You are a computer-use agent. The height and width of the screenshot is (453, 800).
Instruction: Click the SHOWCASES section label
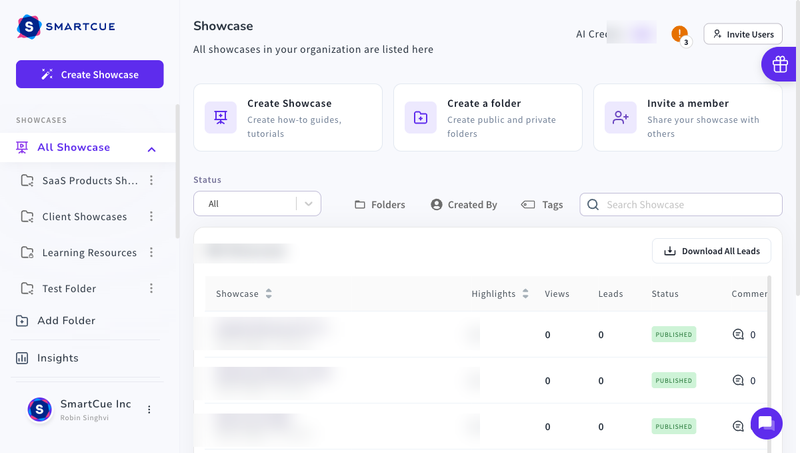pos(41,120)
